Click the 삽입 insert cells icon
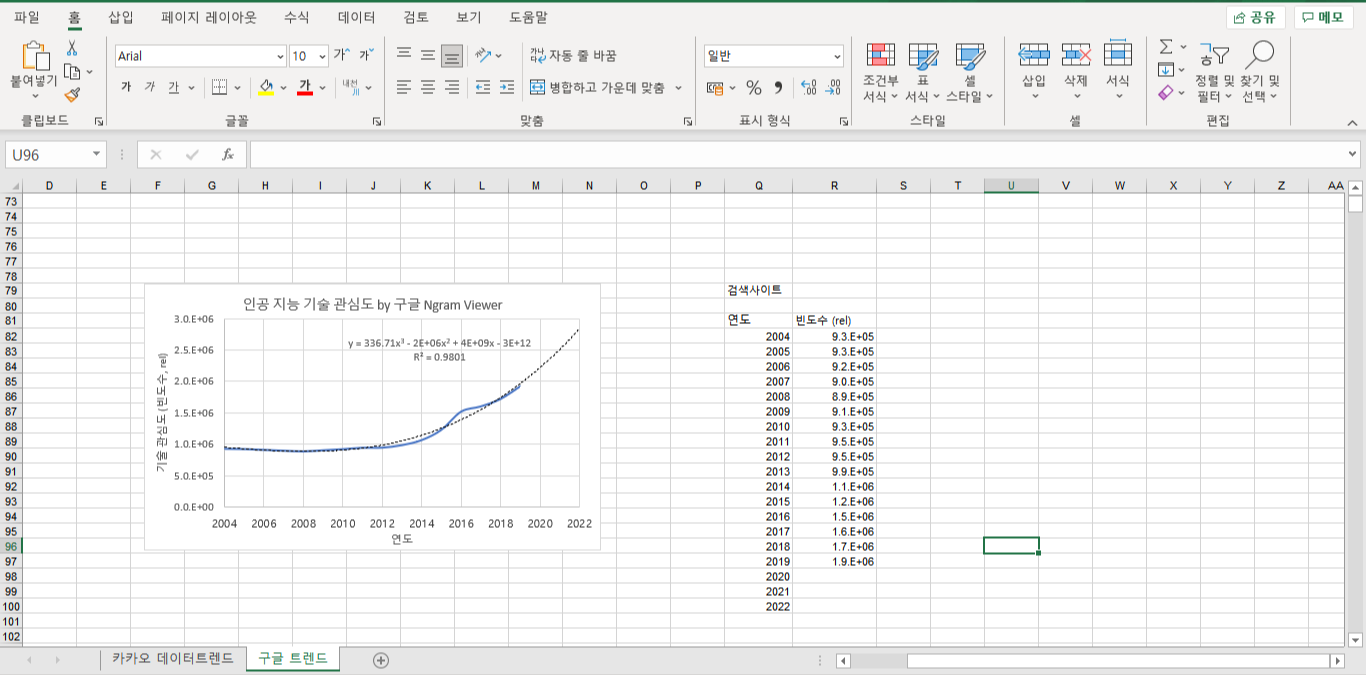The height and width of the screenshot is (675, 1366). tap(1034, 55)
